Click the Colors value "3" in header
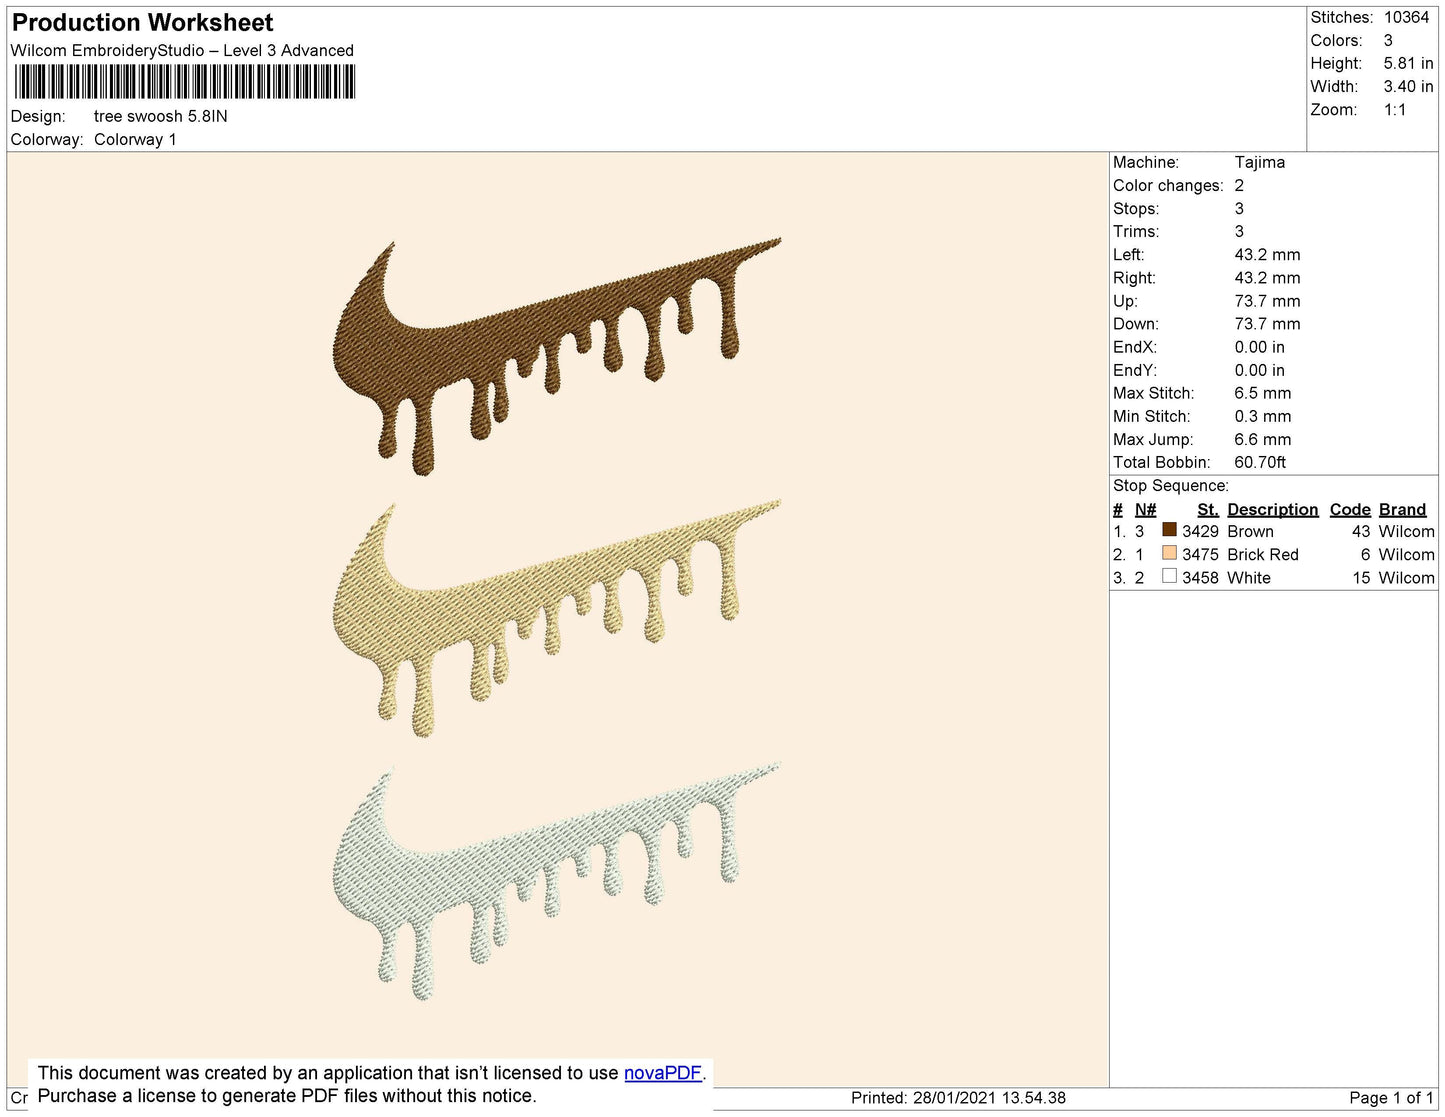Viewport: 1445px width, 1117px height. coord(1389,41)
